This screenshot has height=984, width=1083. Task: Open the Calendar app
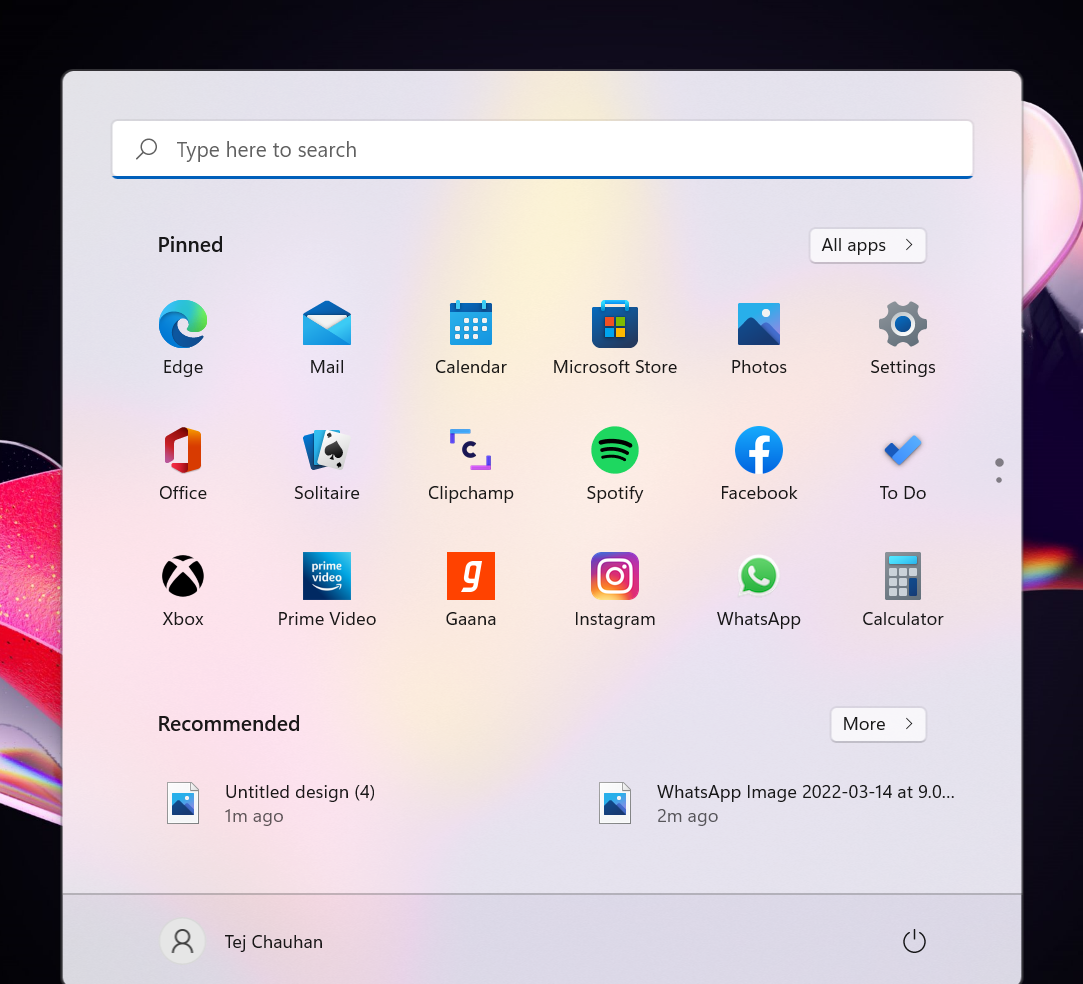coord(470,337)
